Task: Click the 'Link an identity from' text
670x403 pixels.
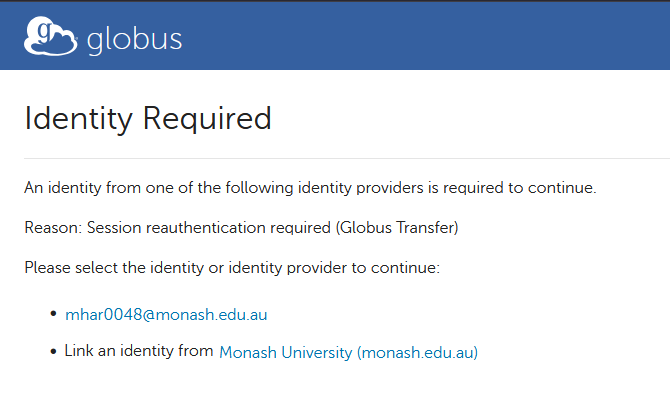Action: (x=139, y=351)
